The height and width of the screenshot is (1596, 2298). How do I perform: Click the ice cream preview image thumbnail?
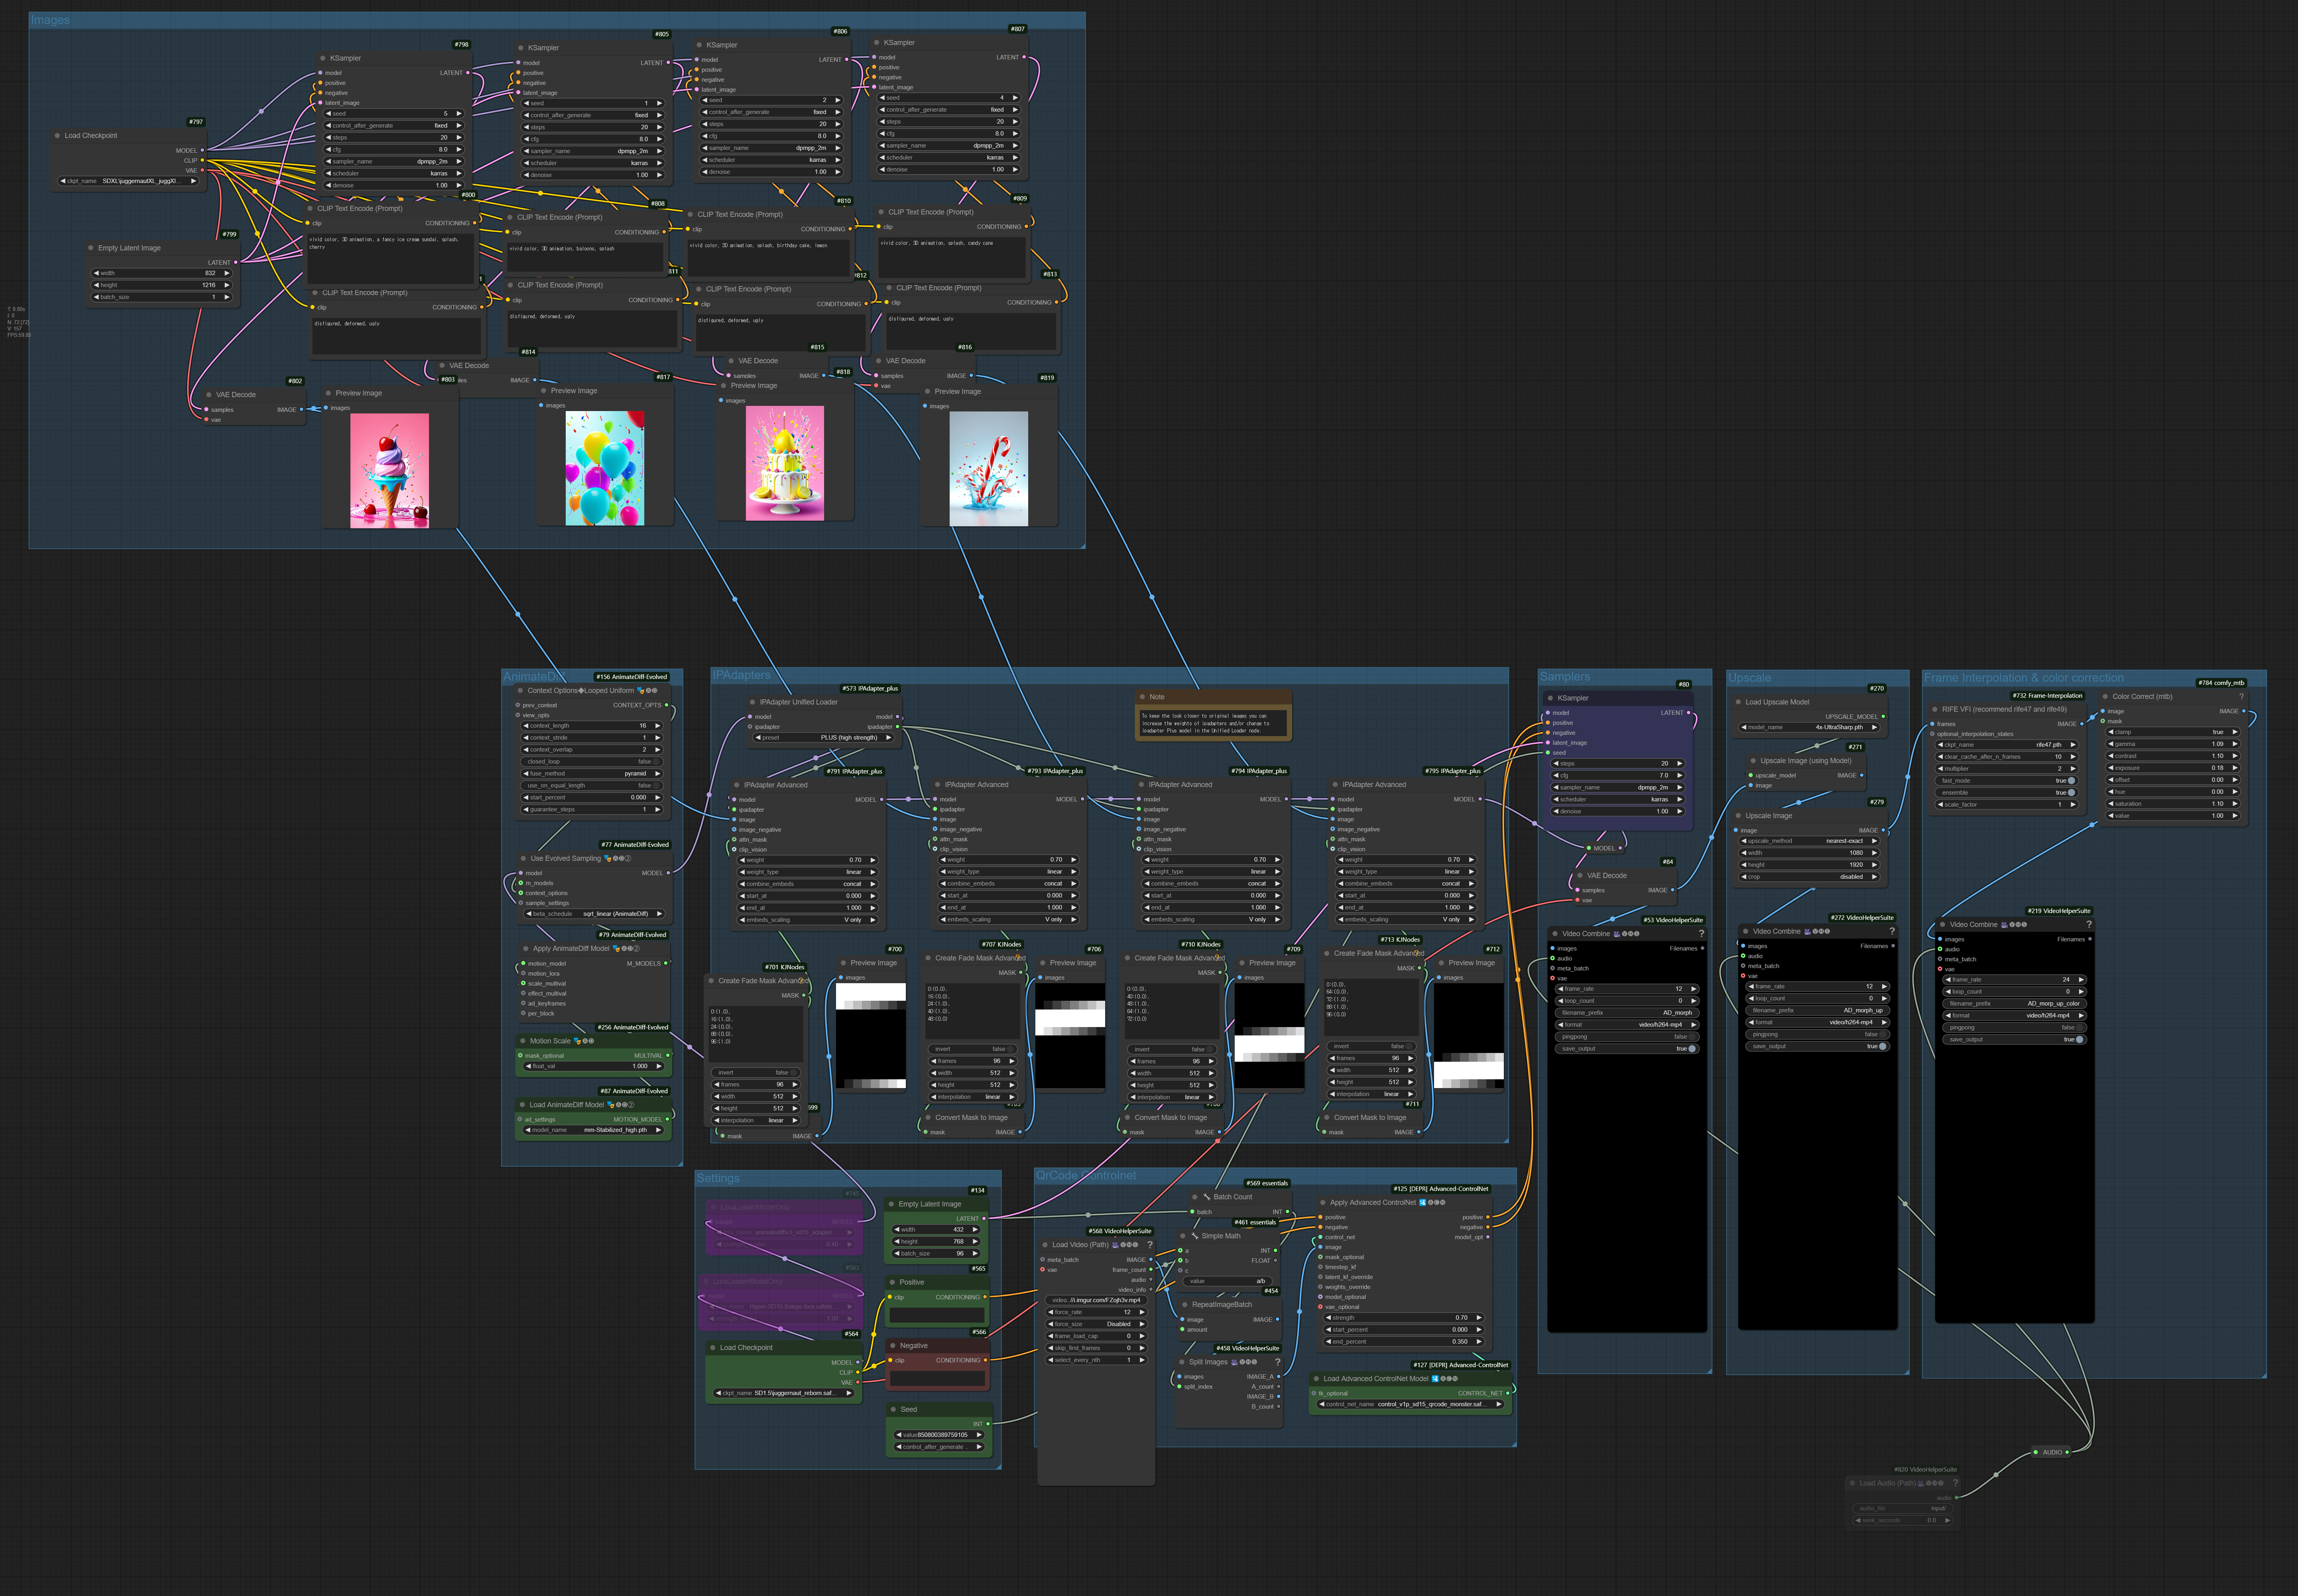tap(389, 470)
